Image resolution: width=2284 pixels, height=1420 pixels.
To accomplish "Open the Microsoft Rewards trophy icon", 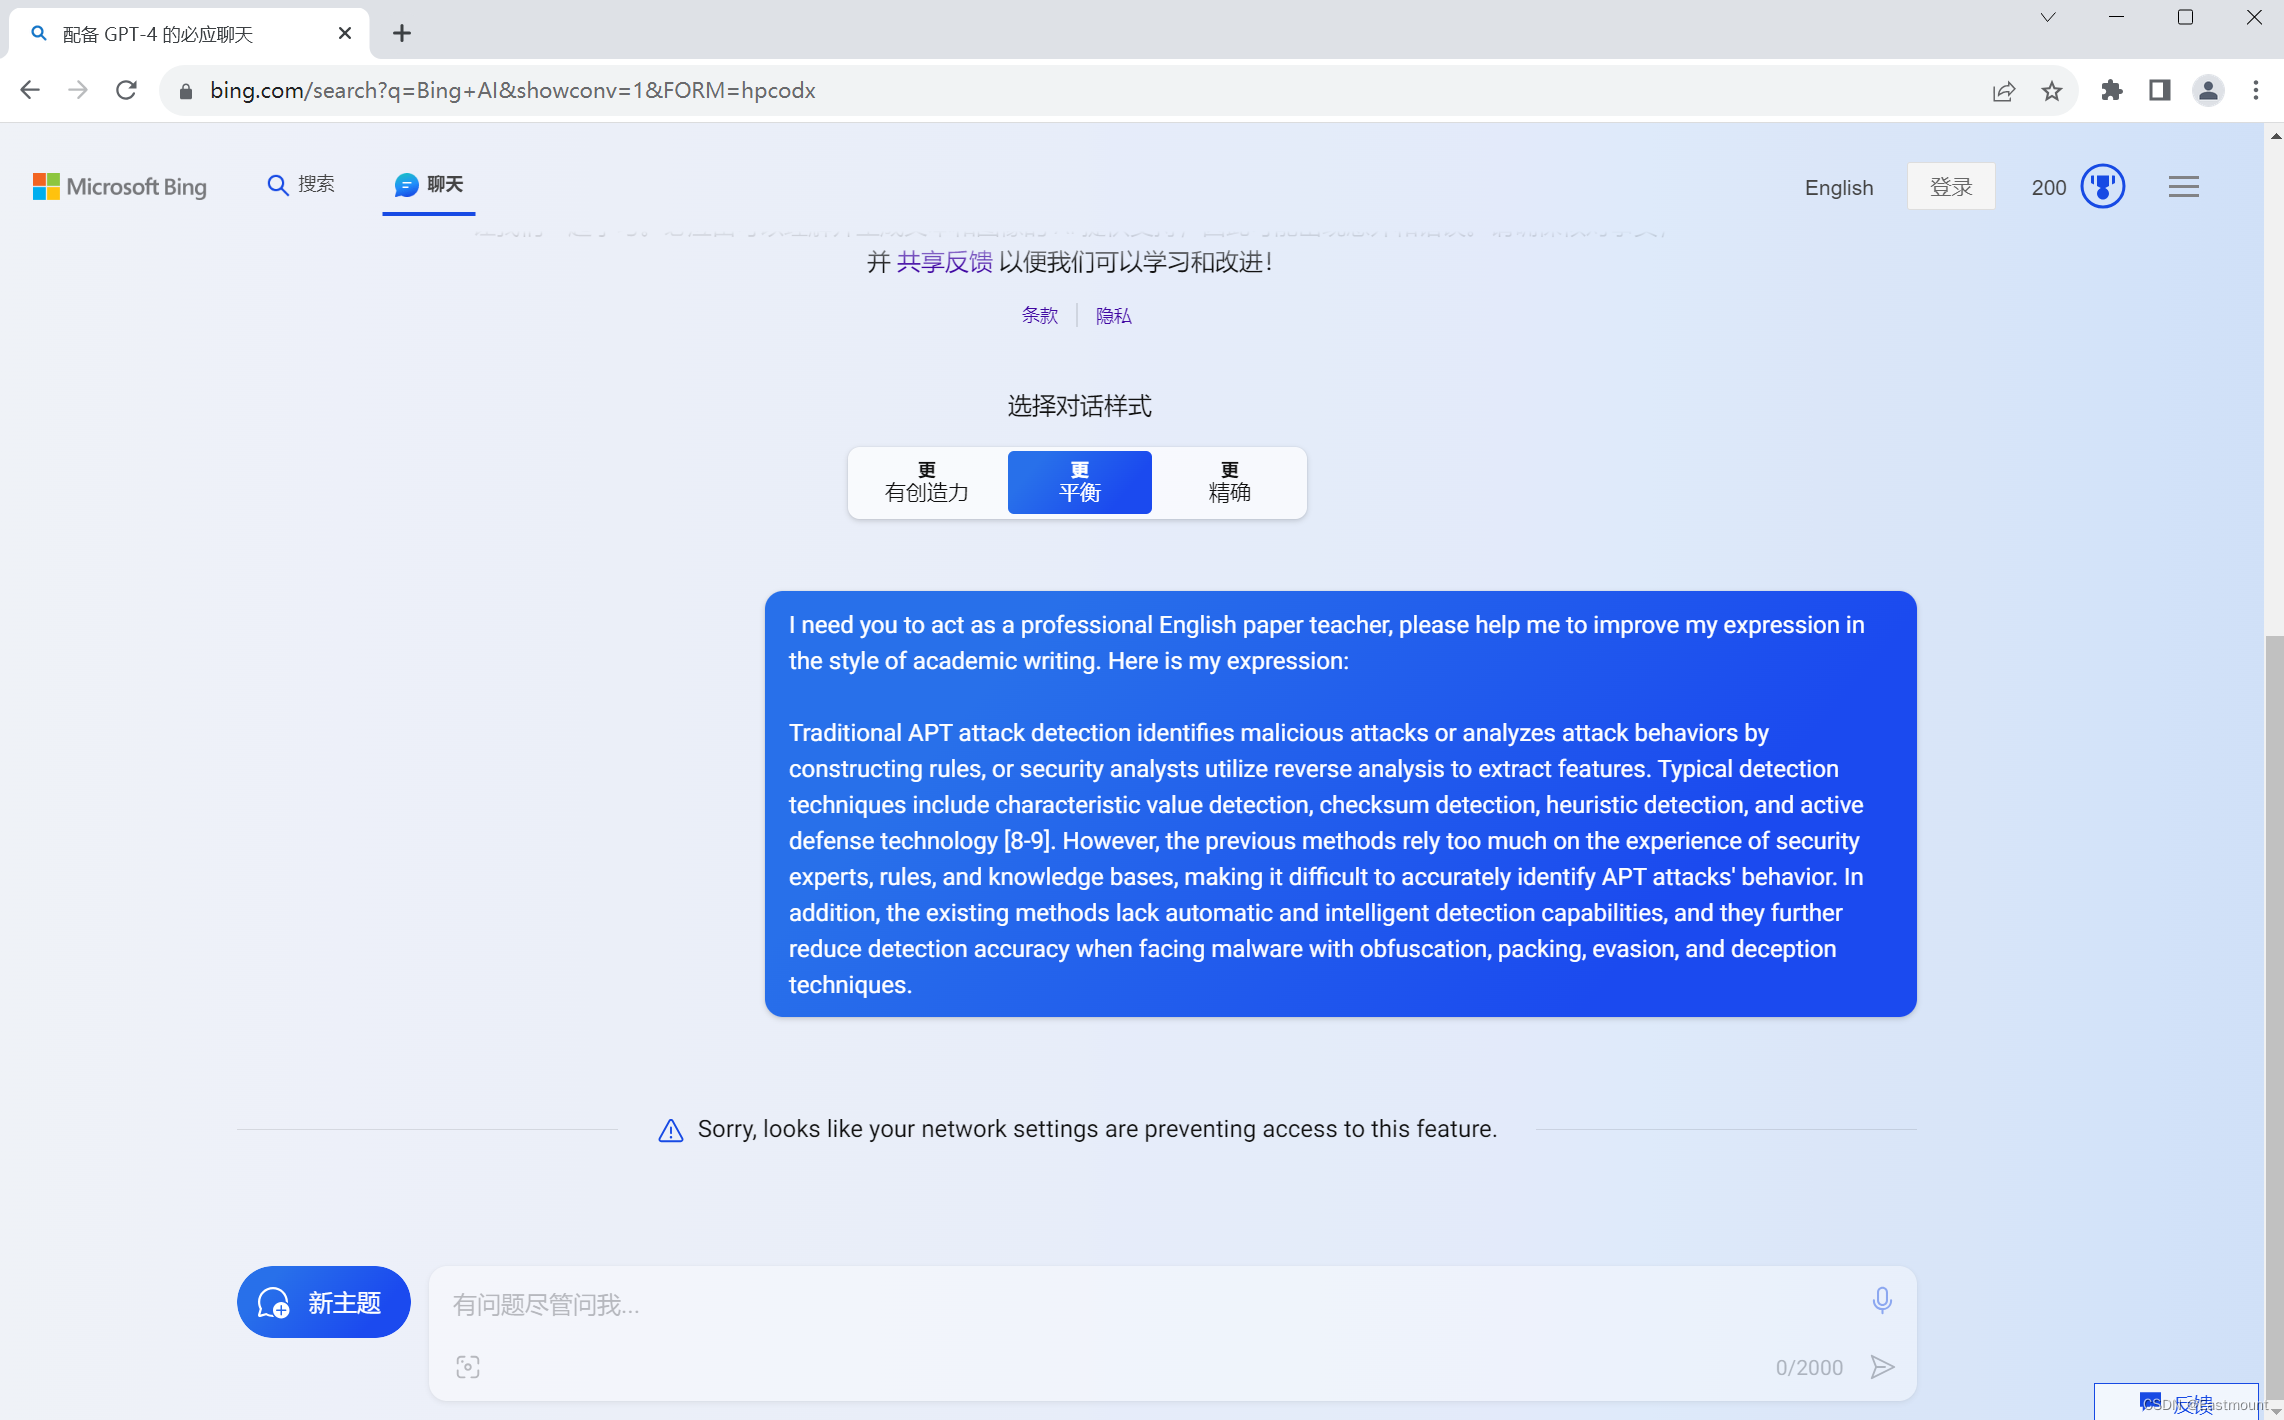I will click(x=2102, y=187).
